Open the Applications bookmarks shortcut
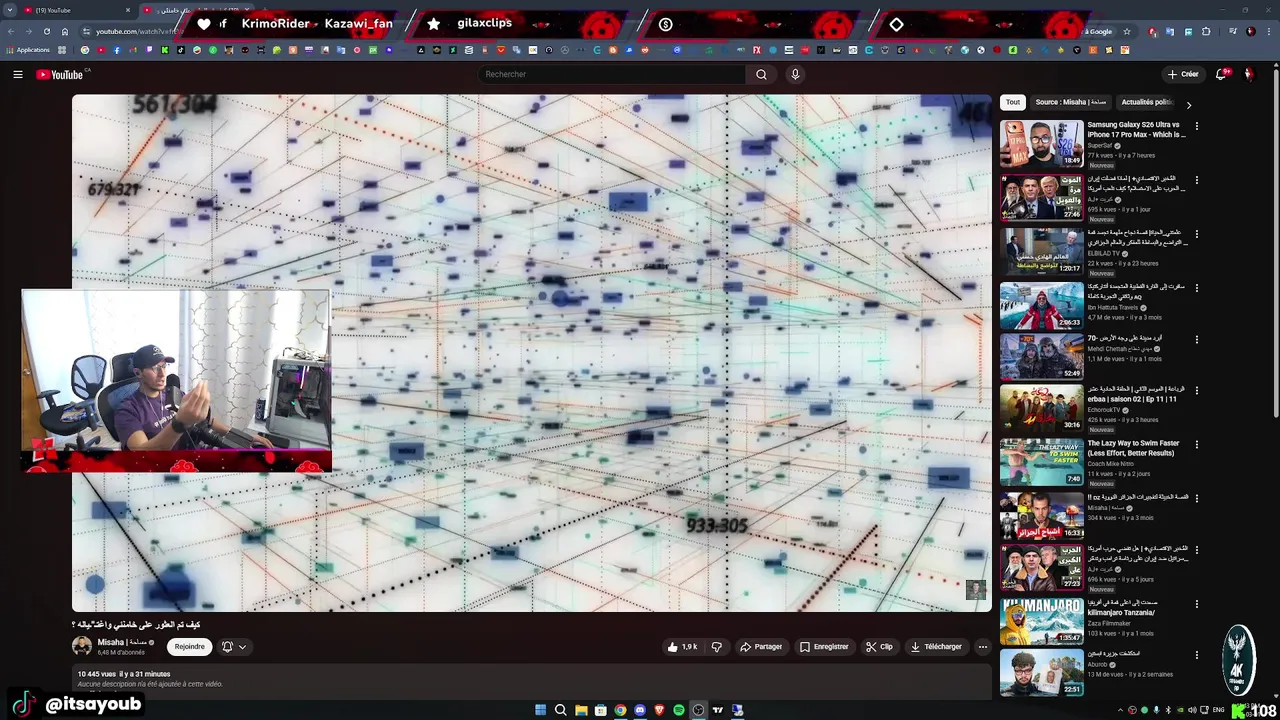The image size is (1280, 720). (x=28, y=50)
